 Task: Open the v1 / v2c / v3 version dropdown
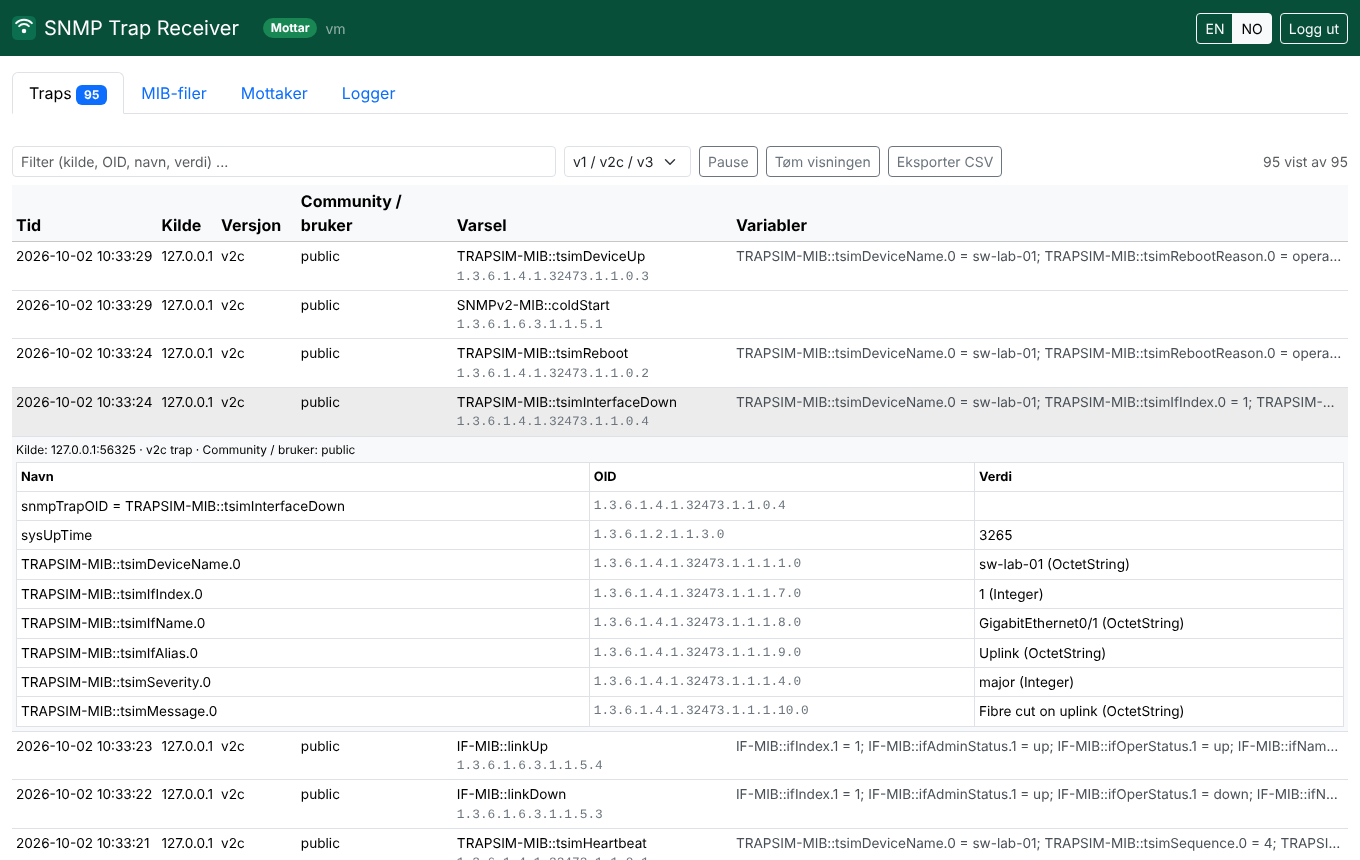[x=627, y=162]
